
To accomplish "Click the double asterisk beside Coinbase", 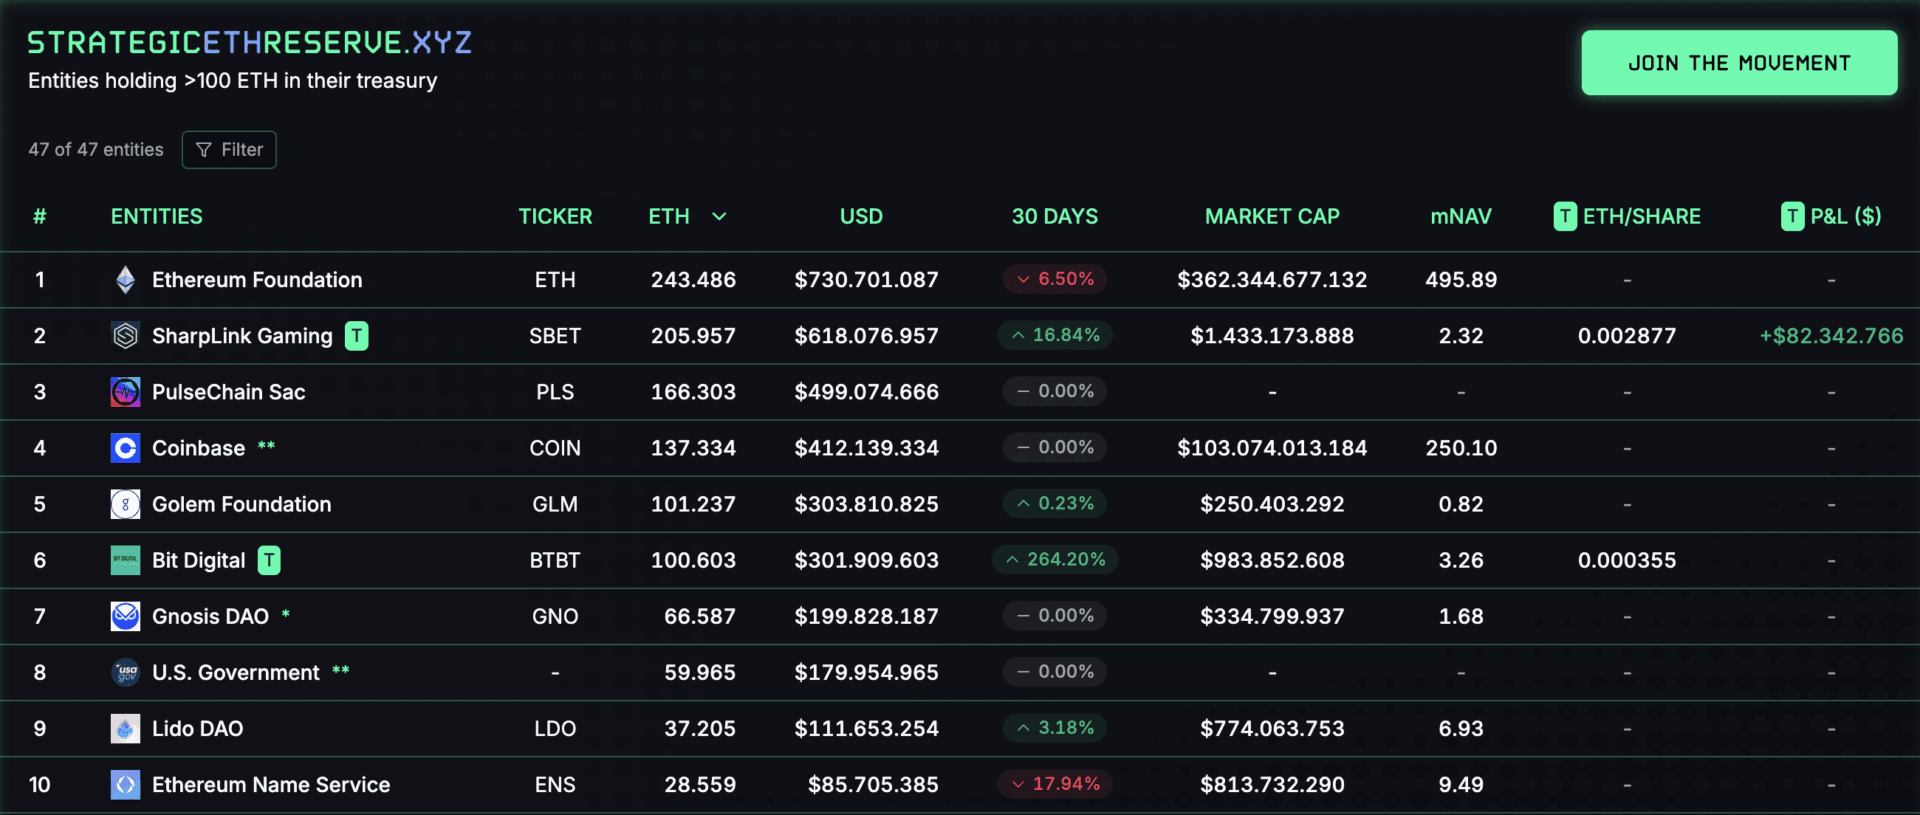I will point(266,446).
